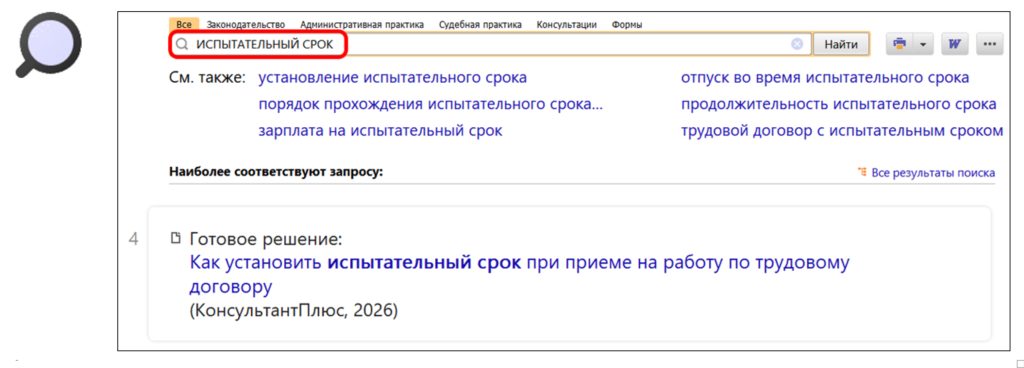
Task: Switch to the Формы tab
Action: (627, 25)
